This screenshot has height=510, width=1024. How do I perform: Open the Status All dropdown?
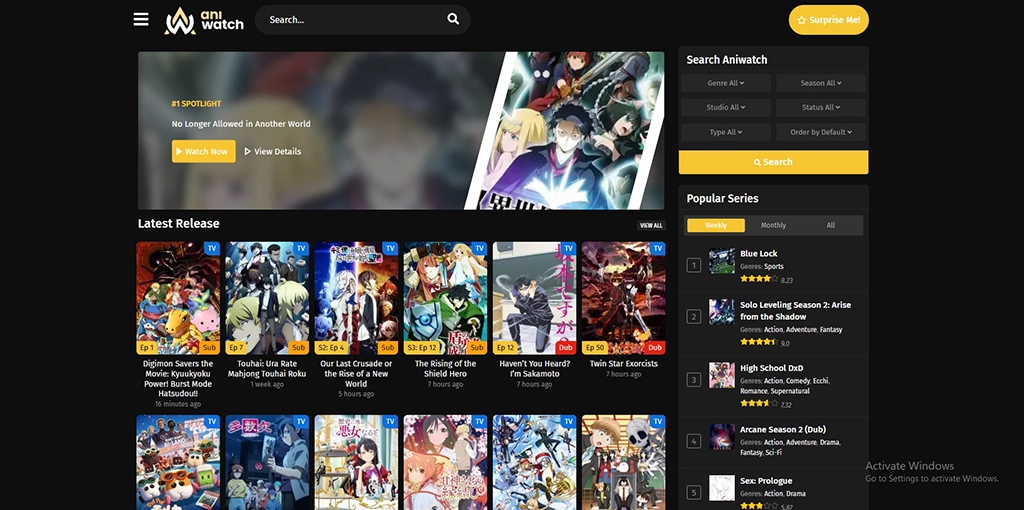pyautogui.click(x=821, y=107)
